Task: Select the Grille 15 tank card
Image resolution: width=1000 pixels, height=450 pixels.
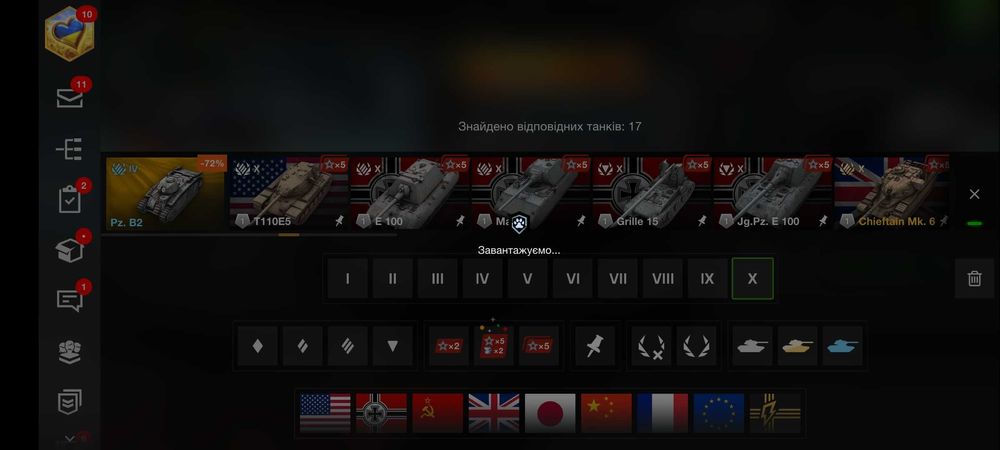Action: [652, 193]
